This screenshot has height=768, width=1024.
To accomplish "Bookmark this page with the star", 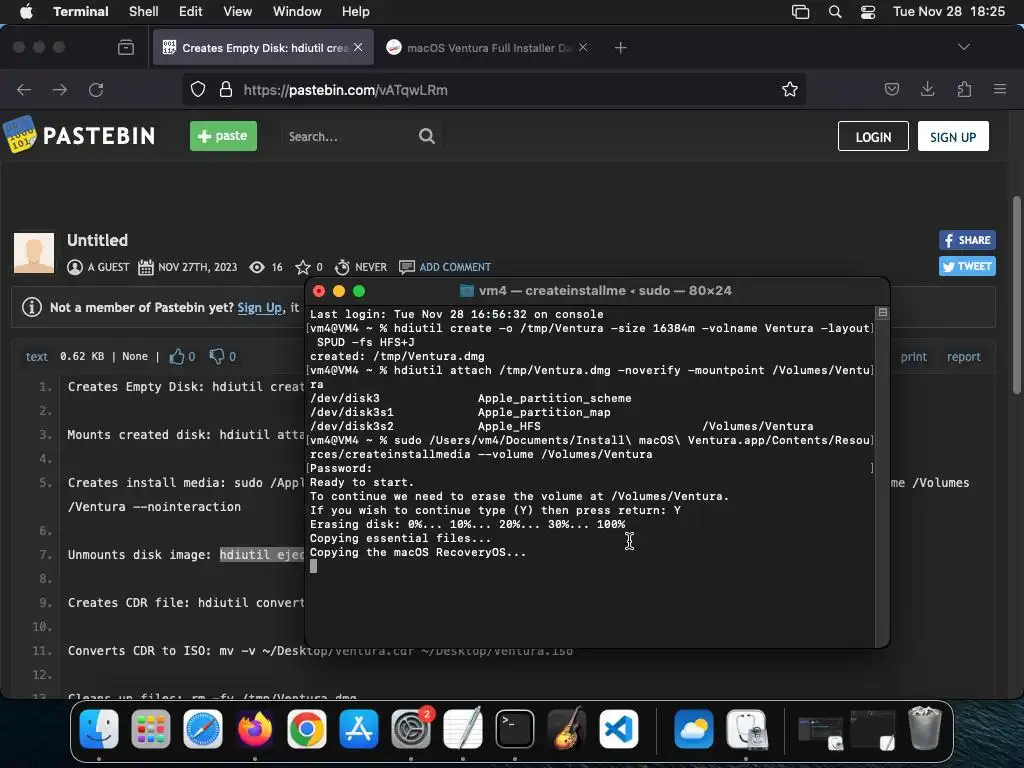I will [790, 90].
